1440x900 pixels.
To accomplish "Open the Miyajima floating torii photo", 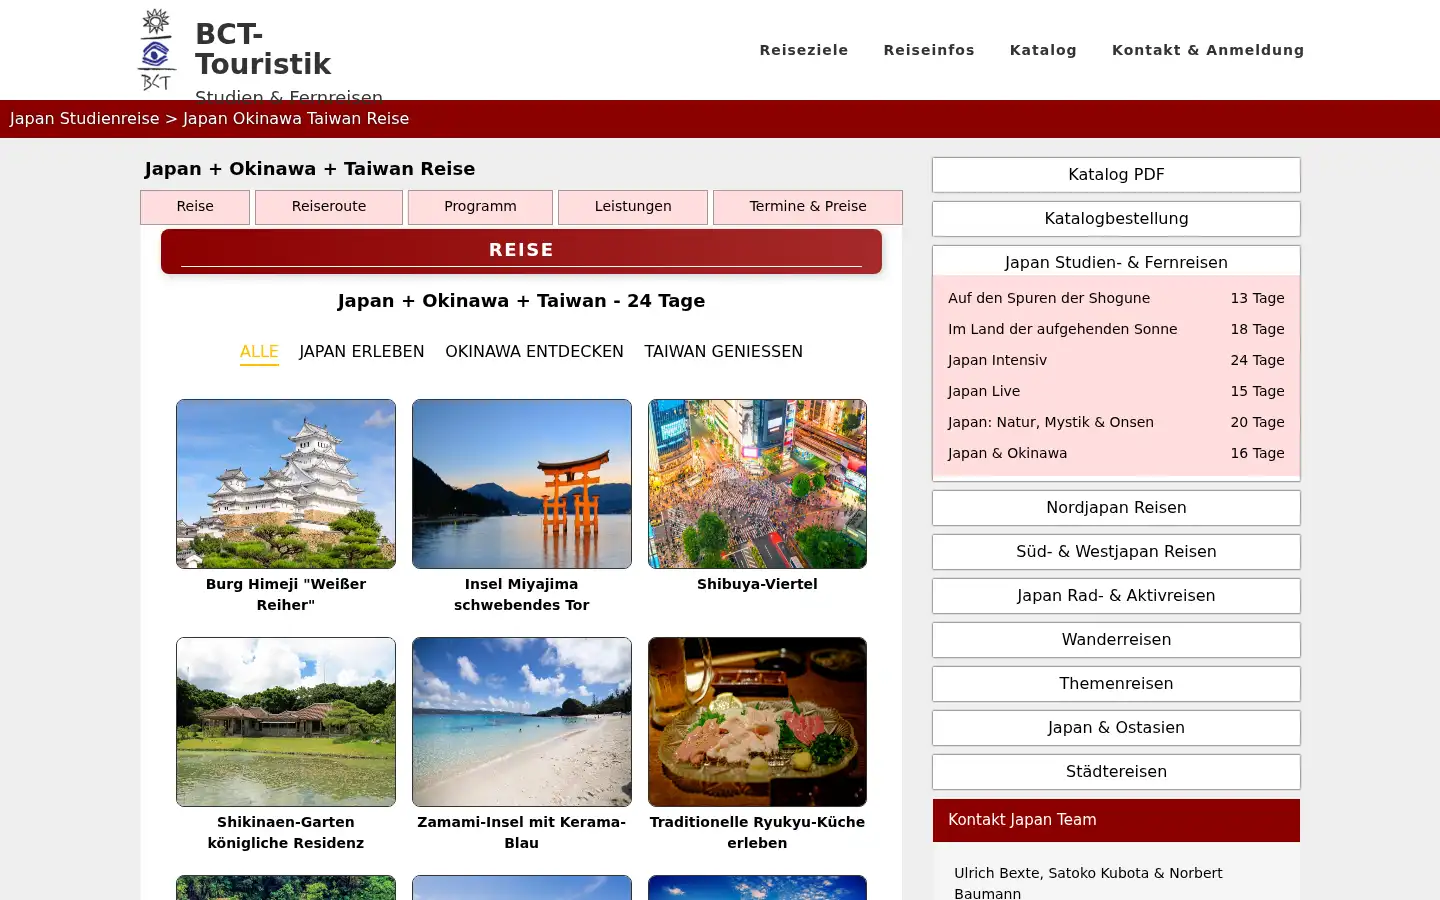I will (x=522, y=484).
